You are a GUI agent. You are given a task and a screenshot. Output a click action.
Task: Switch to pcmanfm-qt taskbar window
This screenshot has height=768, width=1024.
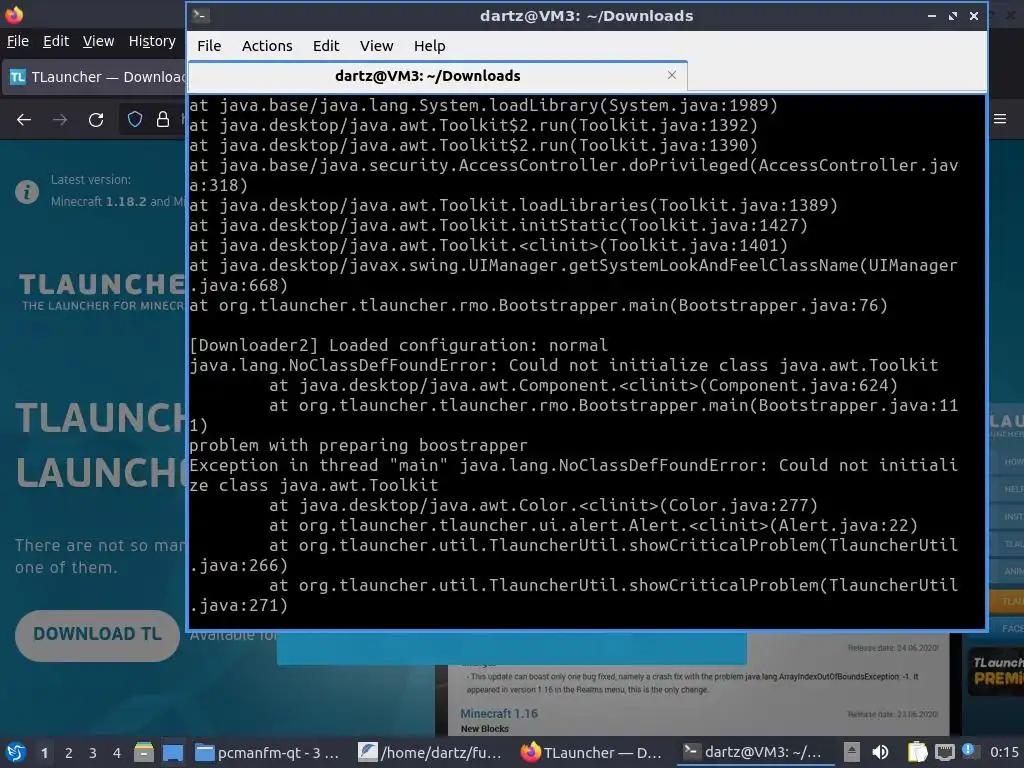(269, 753)
